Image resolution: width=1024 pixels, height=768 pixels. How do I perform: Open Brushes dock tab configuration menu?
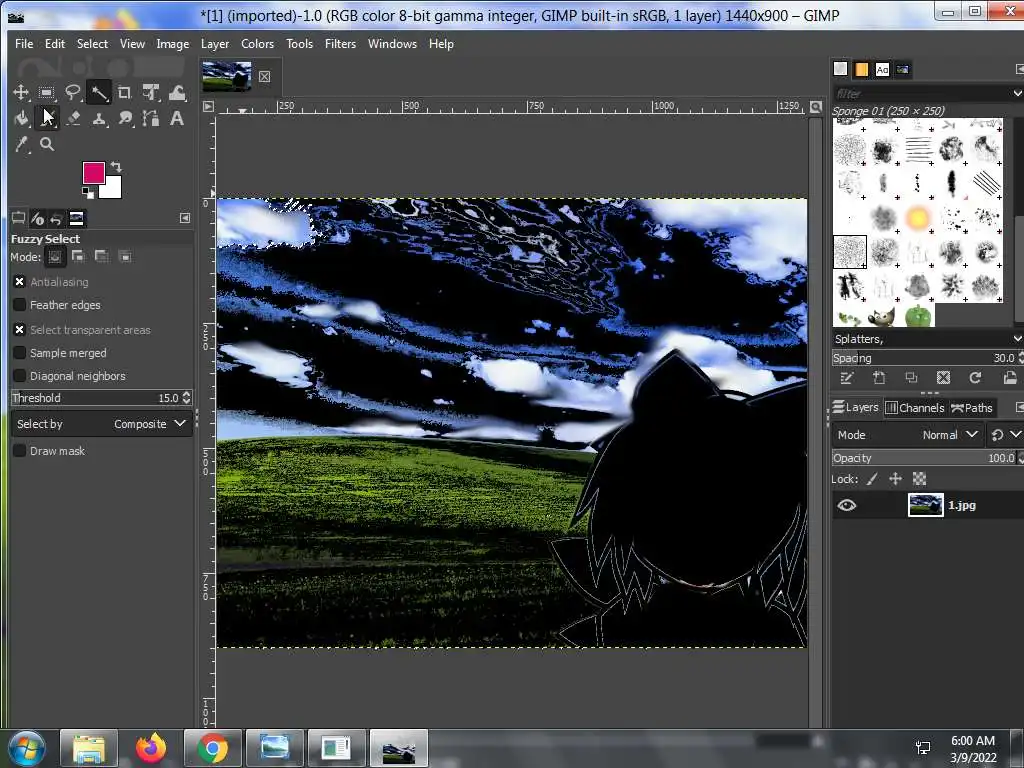tap(1019, 69)
